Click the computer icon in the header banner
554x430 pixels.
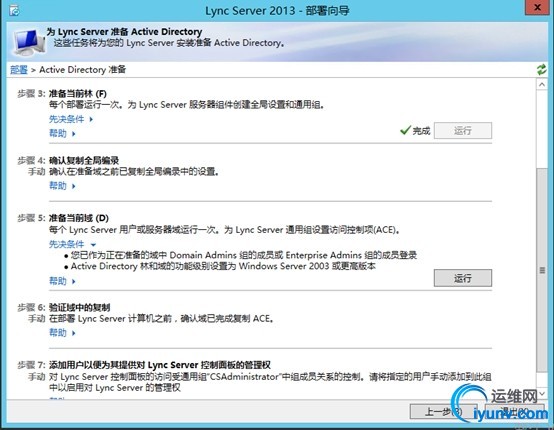30,42
